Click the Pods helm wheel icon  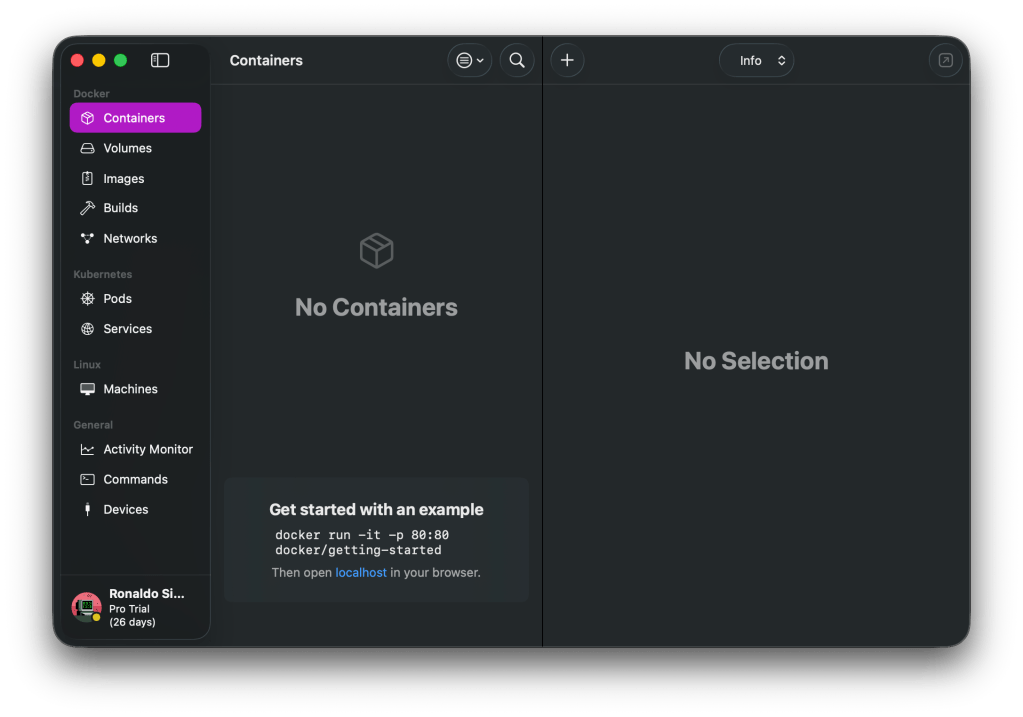coord(87,298)
